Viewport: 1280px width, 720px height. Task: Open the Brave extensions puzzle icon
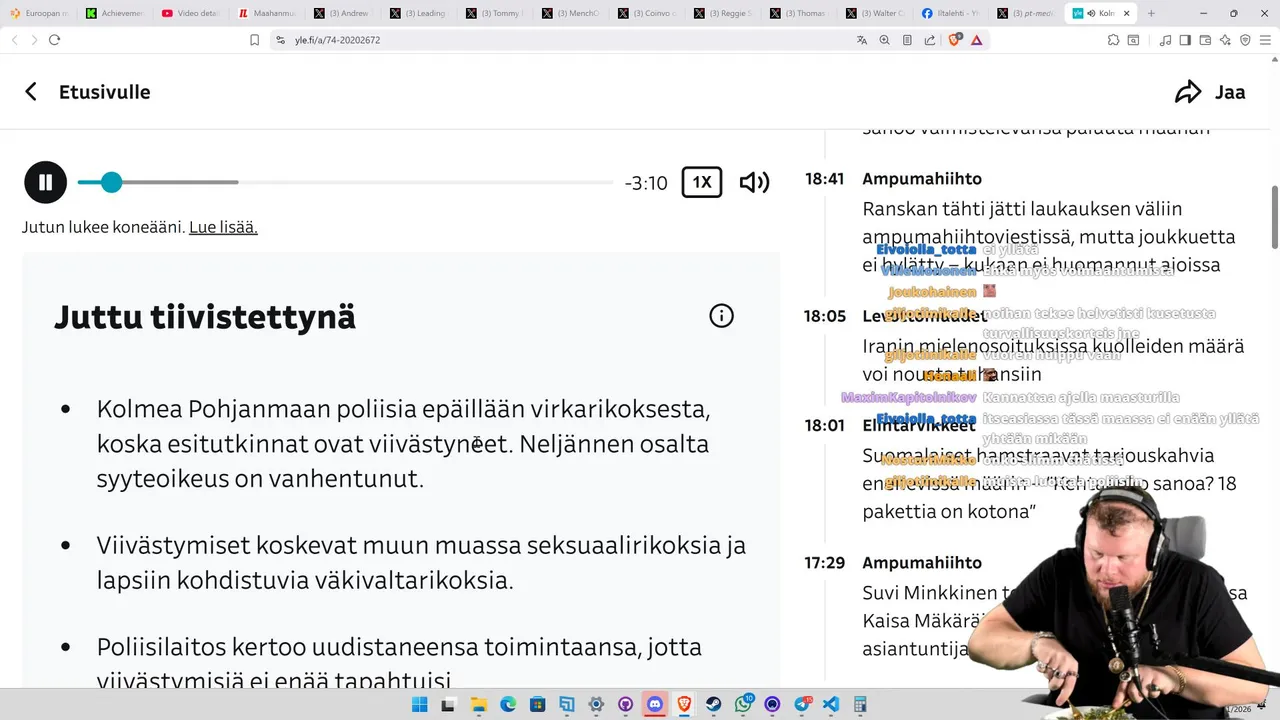1113,40
